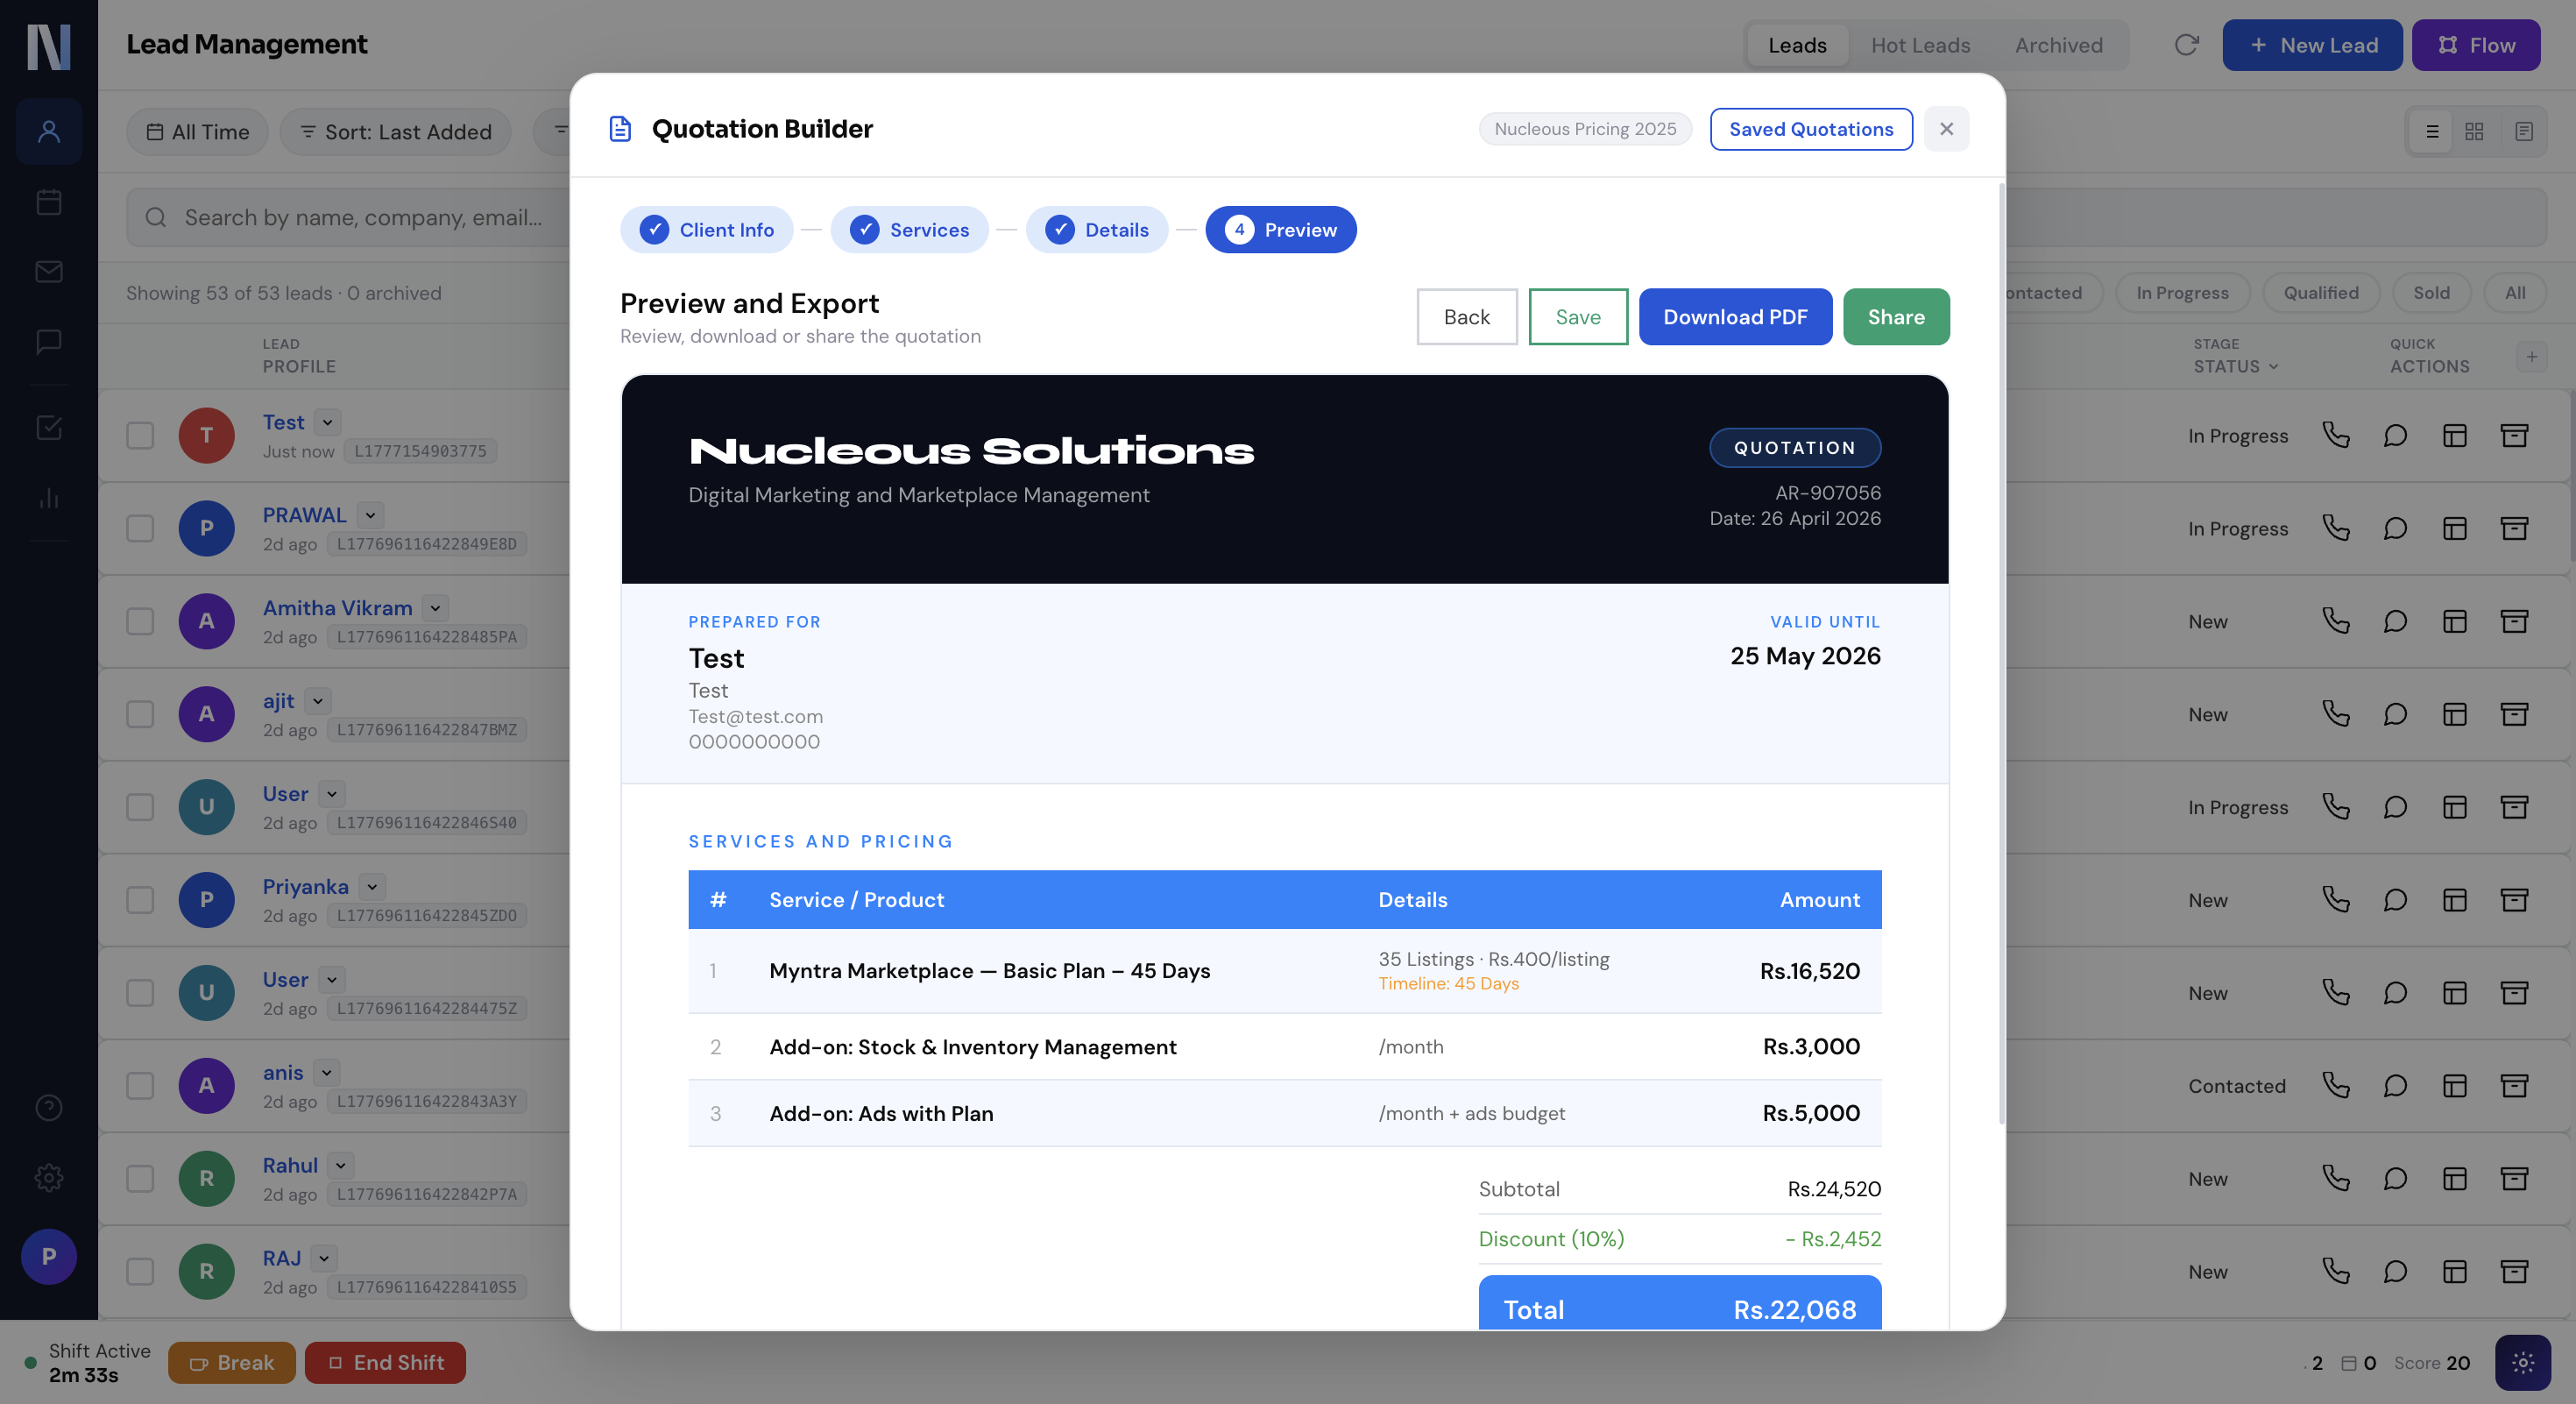Open the chat icon in the sidebar

click(48, 342)
